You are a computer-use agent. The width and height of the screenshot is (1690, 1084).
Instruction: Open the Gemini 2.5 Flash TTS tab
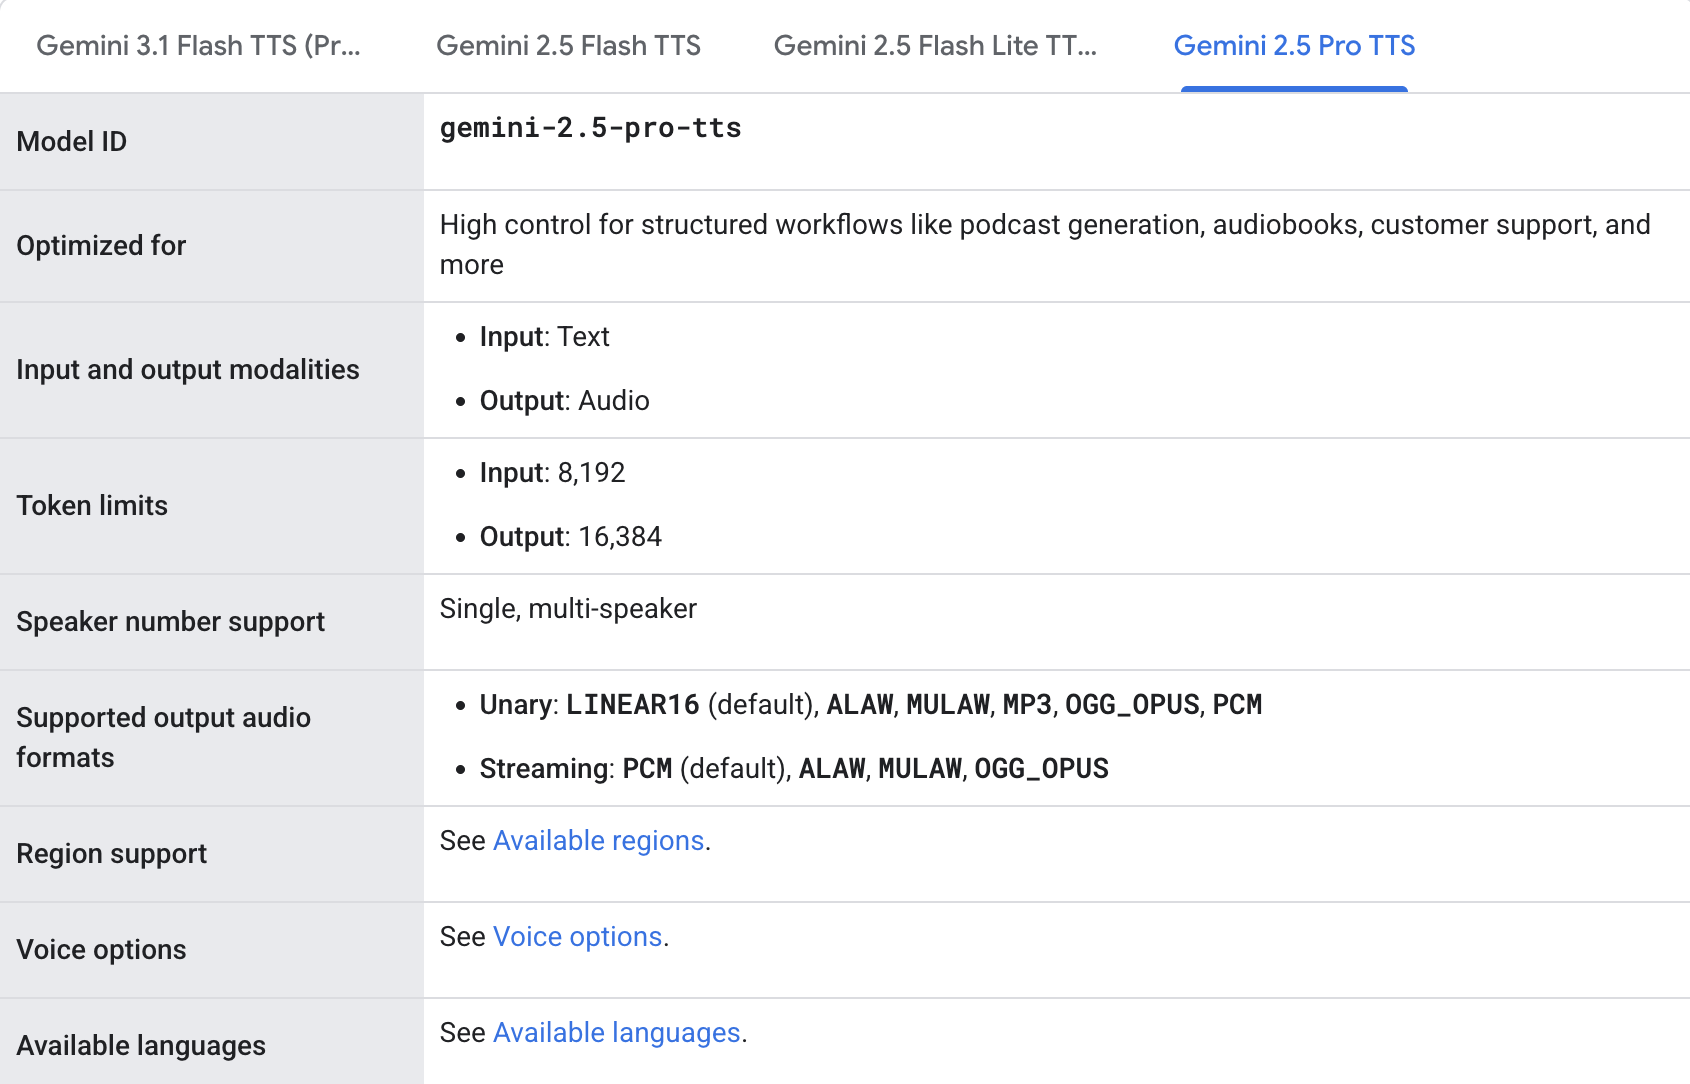[568, 46]
